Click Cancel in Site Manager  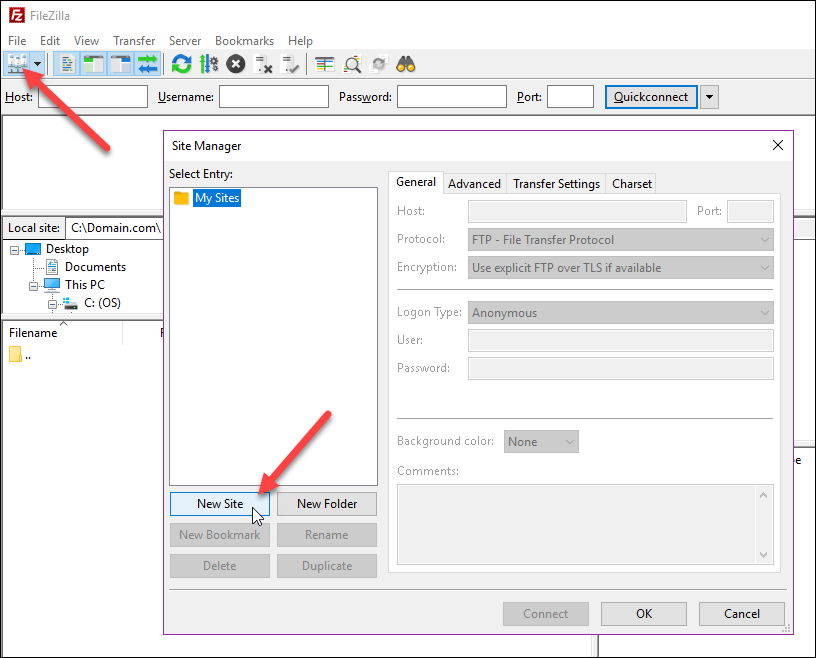pos(742,614)
